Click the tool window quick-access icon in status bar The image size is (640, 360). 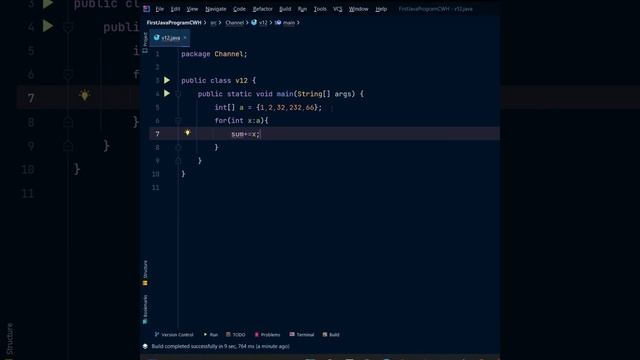145,346
